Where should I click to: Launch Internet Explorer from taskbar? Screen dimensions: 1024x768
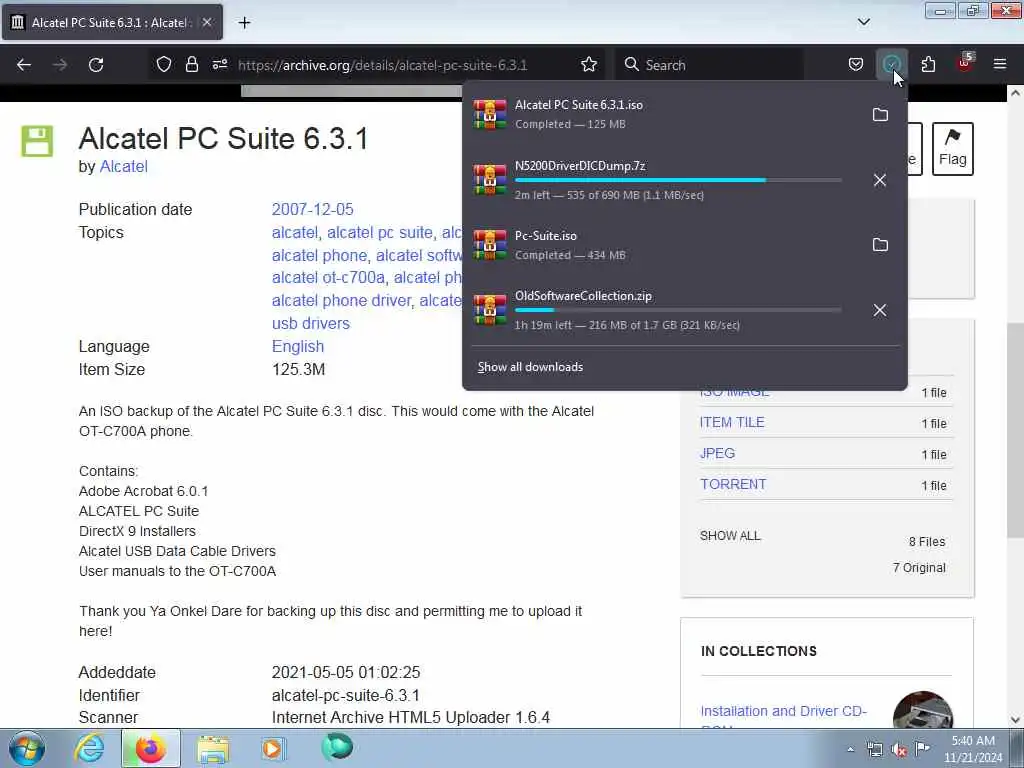pos(89,748)
